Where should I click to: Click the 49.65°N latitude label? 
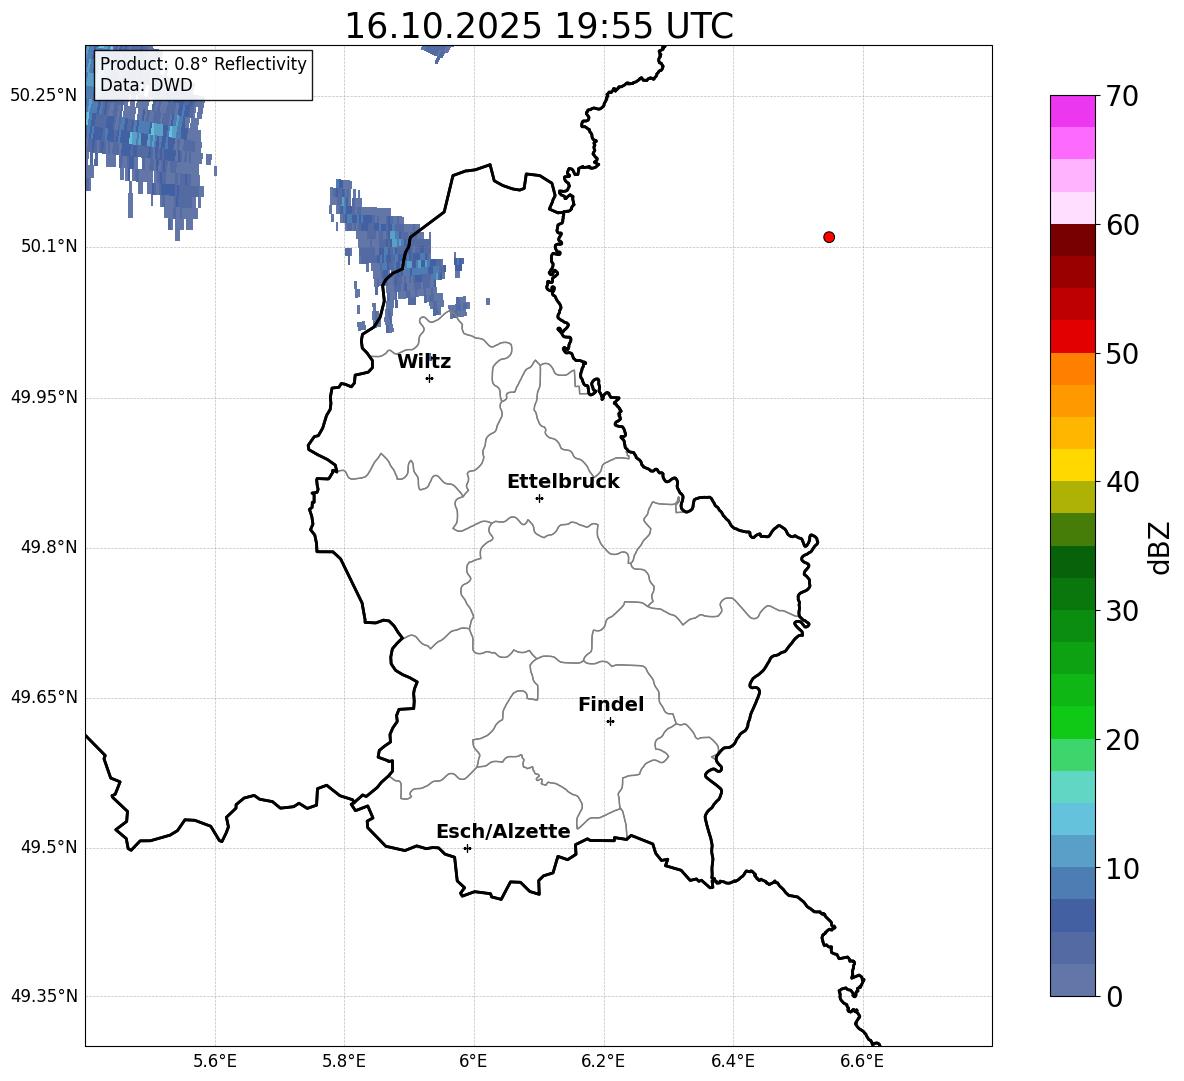pyautogui.click(x=44, y=697)
